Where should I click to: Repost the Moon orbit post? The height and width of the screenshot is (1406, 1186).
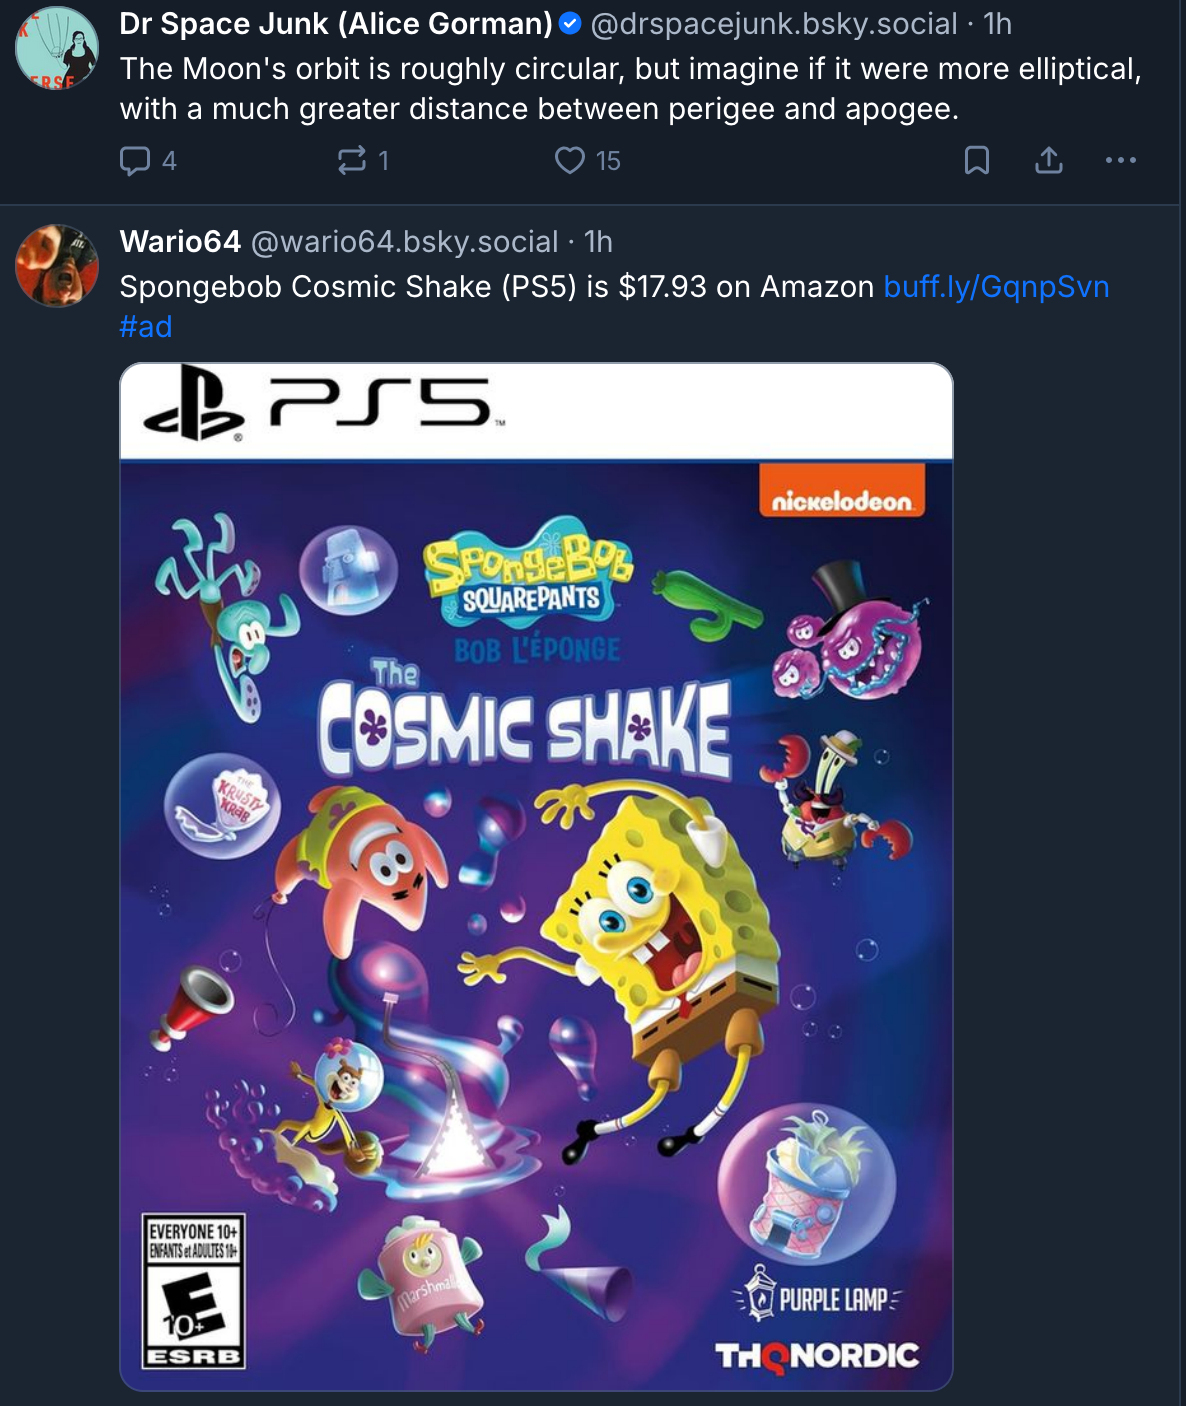[x=352, y=161]
